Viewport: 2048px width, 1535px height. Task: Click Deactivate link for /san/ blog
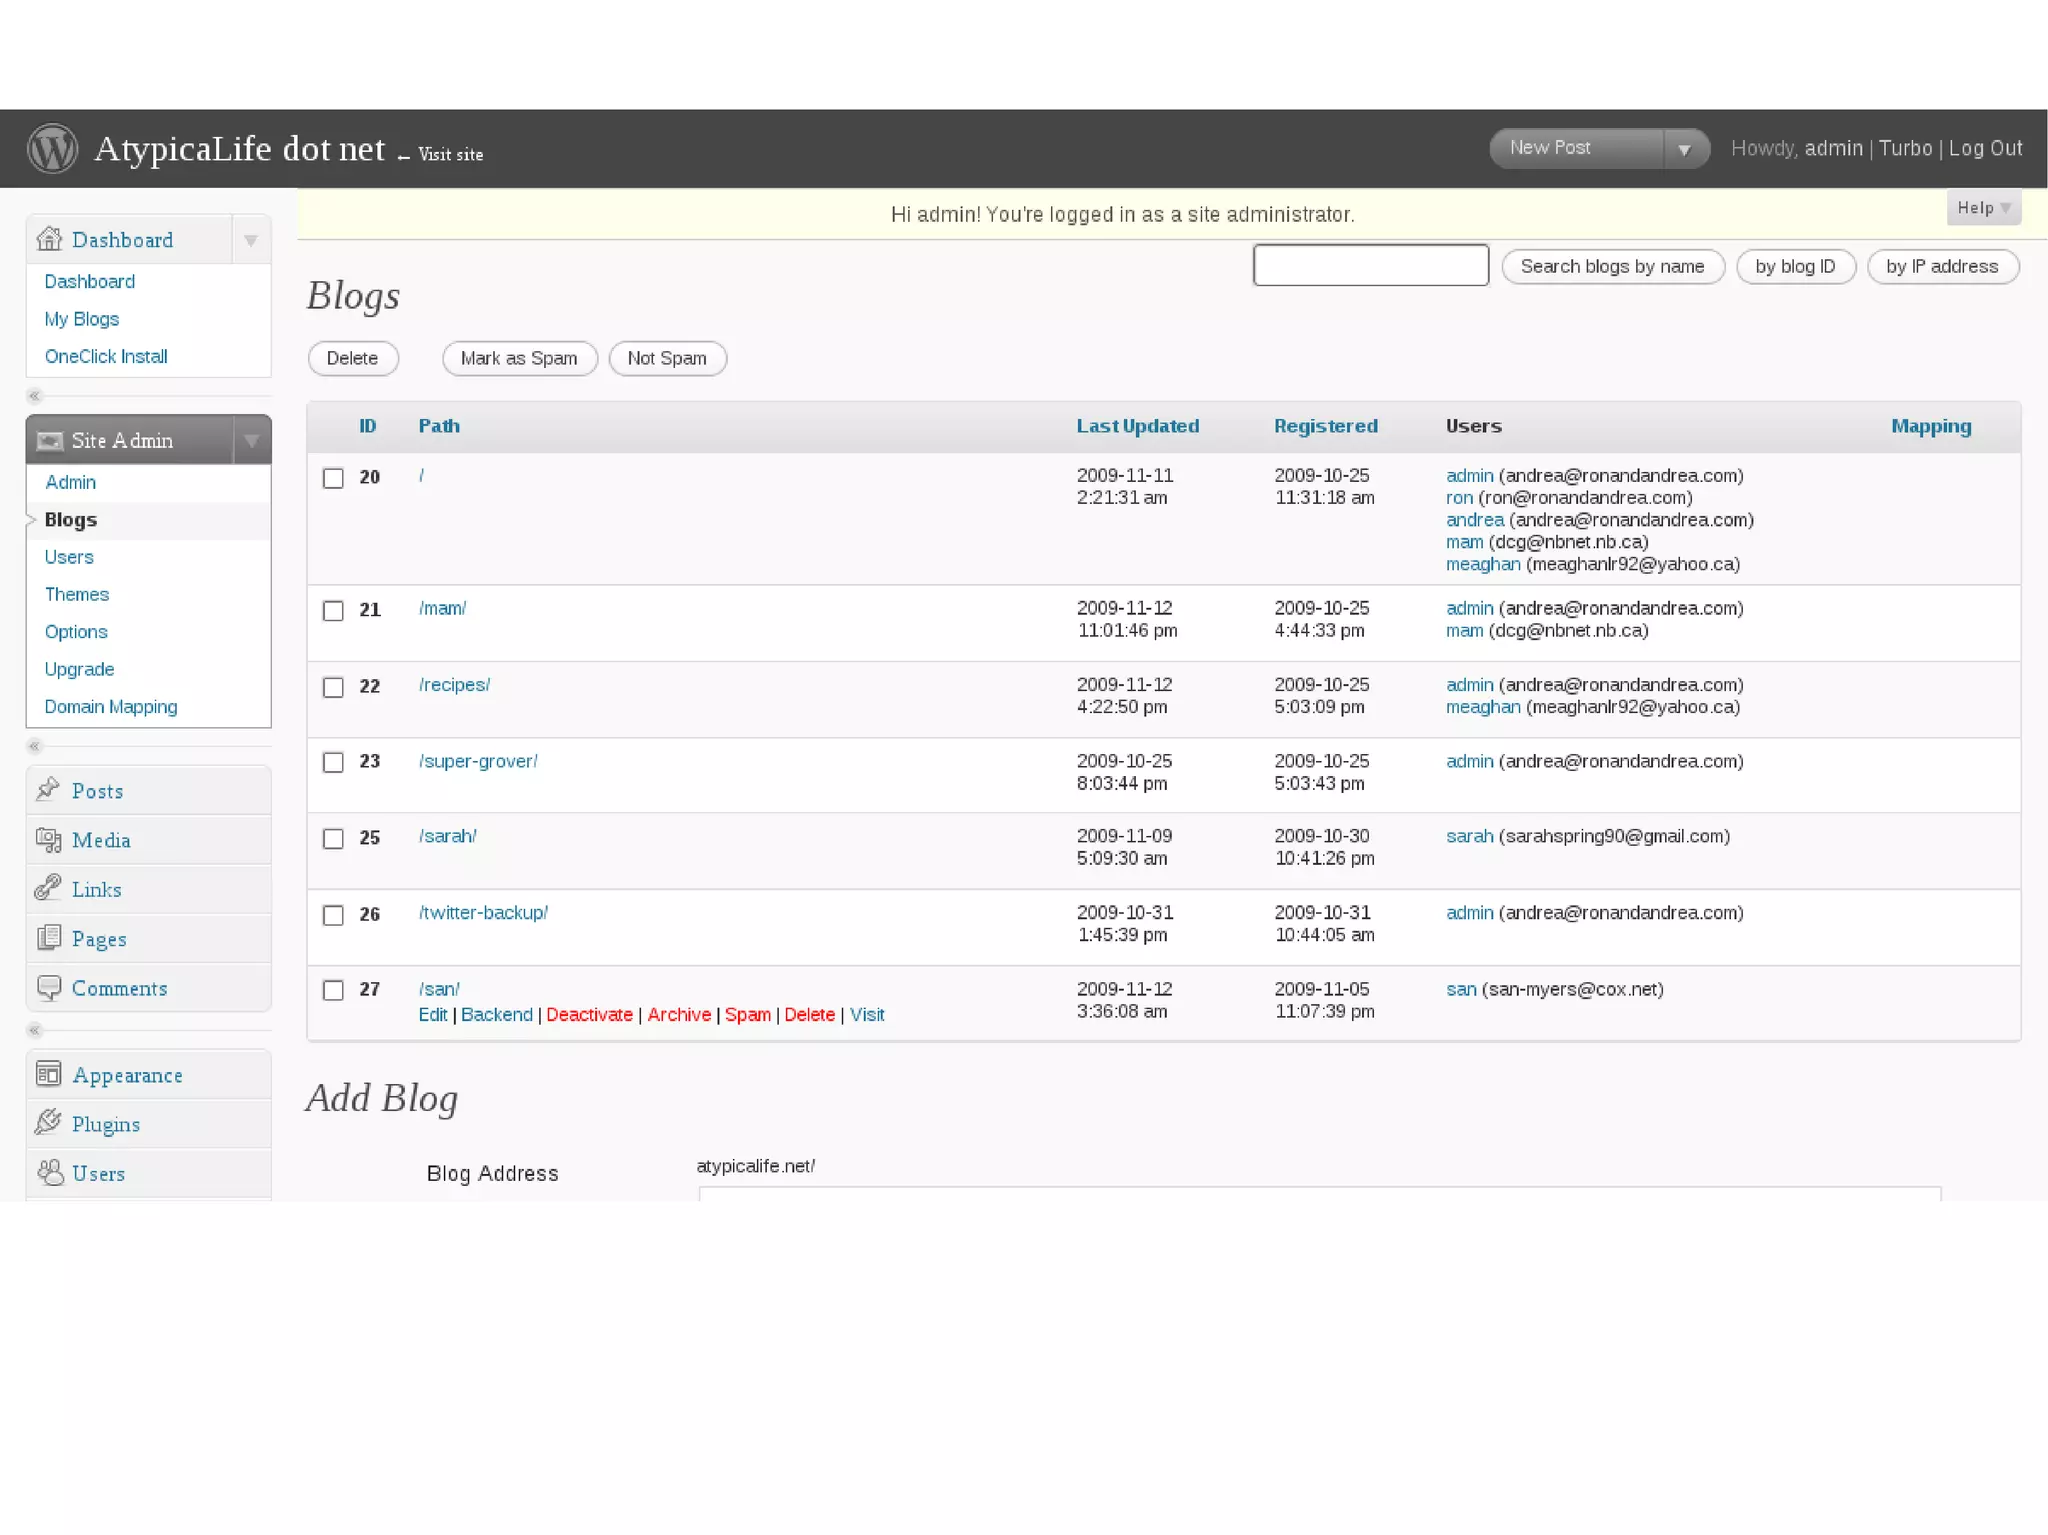click(x=589, y=1014)
